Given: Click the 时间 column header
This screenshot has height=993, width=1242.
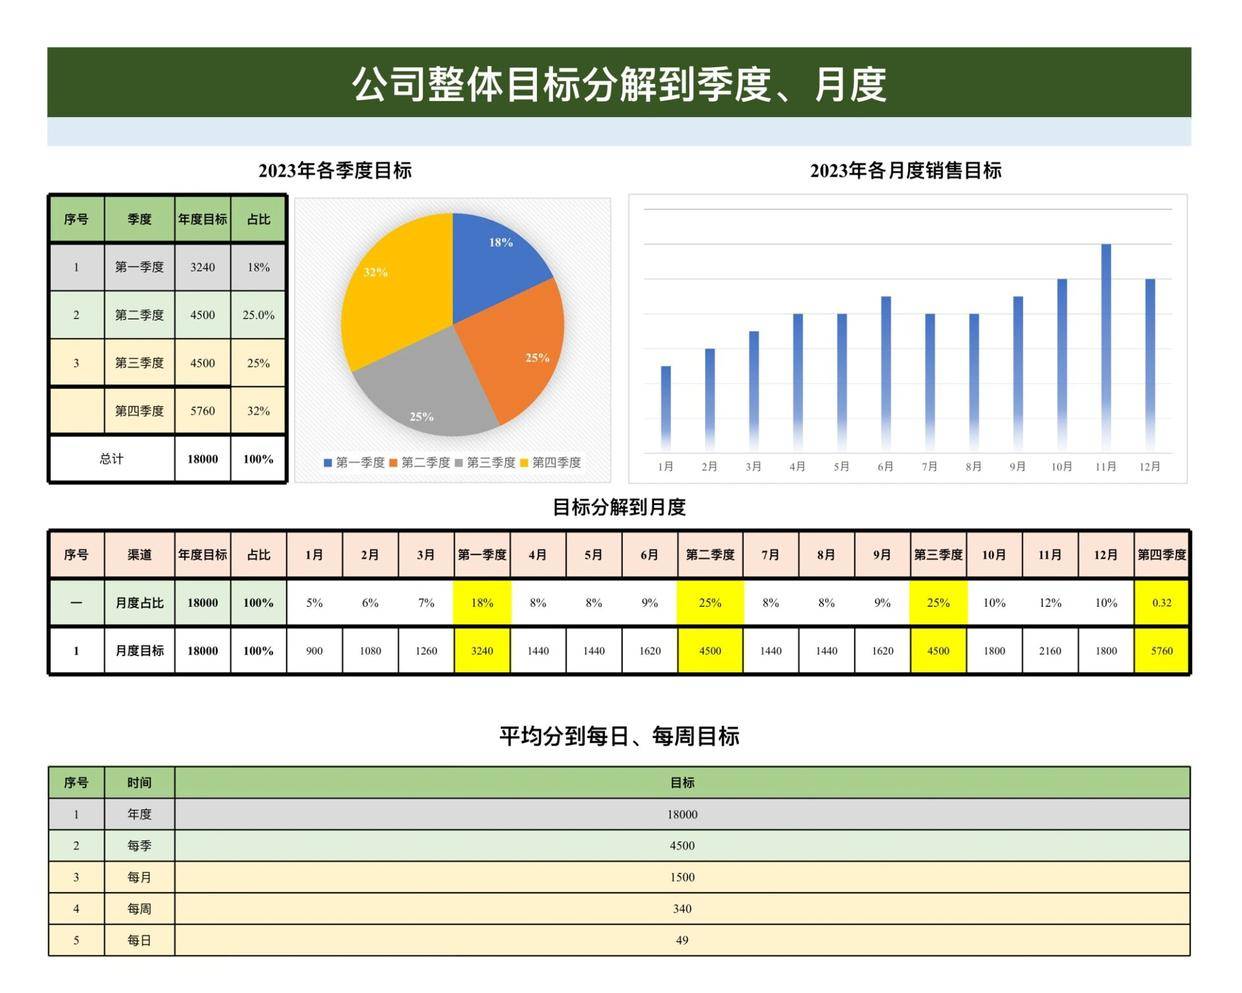Looking at the screenshot, I should coord(139,783).
